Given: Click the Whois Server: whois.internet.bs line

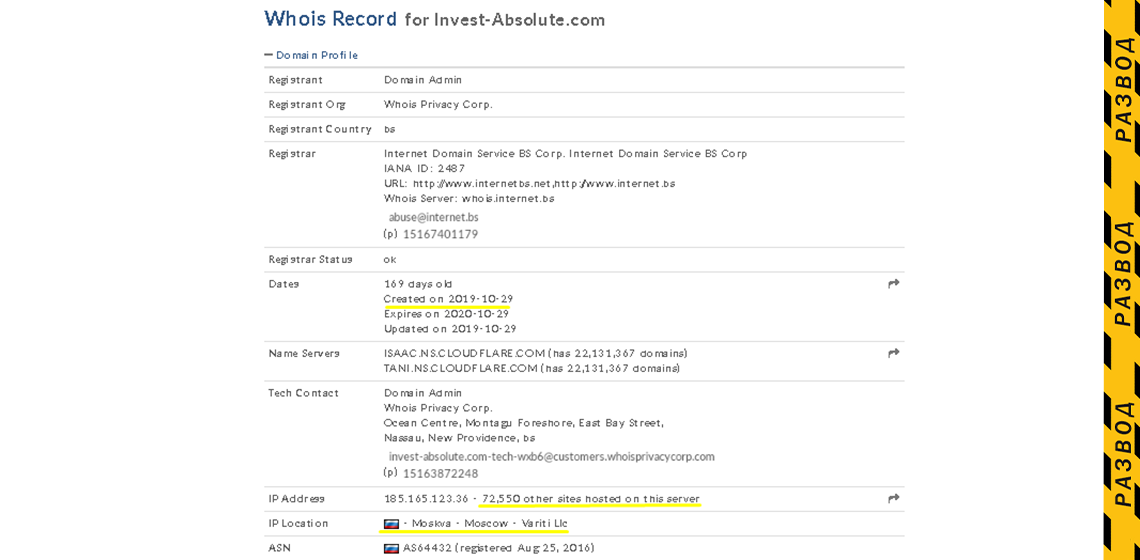Looking at the screenshot, I should 469,199.
